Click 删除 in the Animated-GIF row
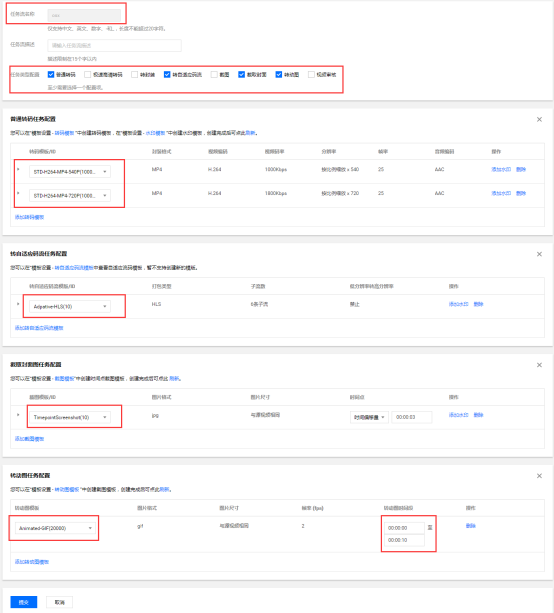This screenshot has width=554, height=613. (x=471, y=526)
